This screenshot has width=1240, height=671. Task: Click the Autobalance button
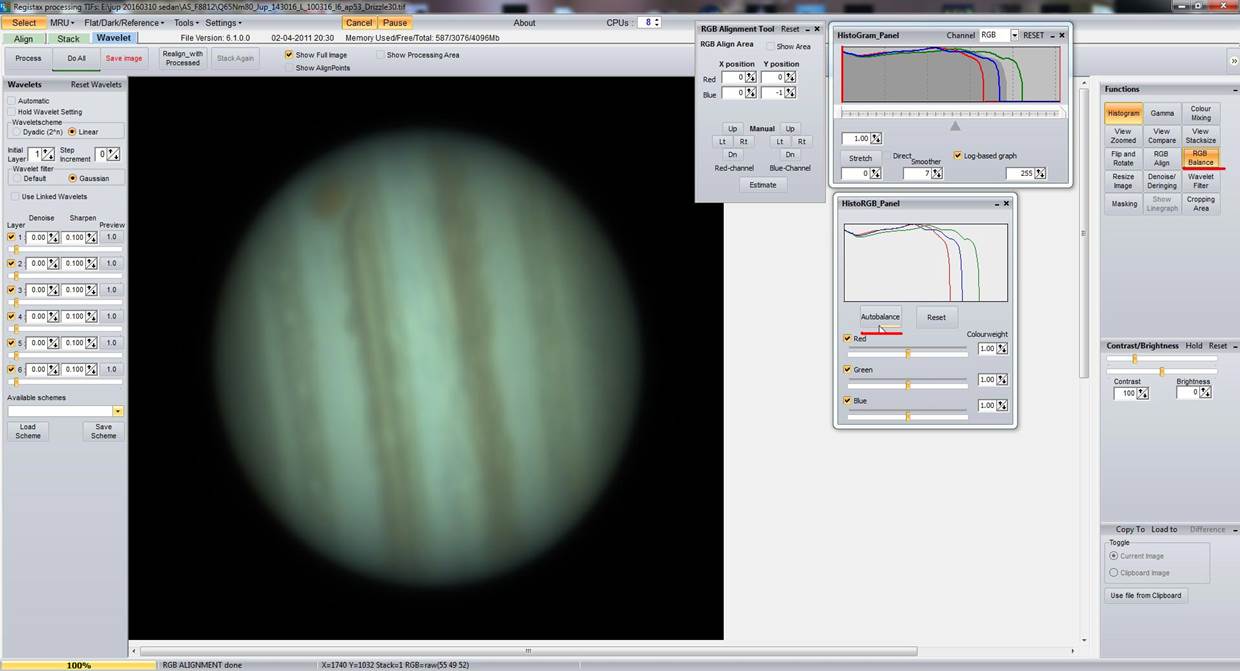(x=880, y=317)
